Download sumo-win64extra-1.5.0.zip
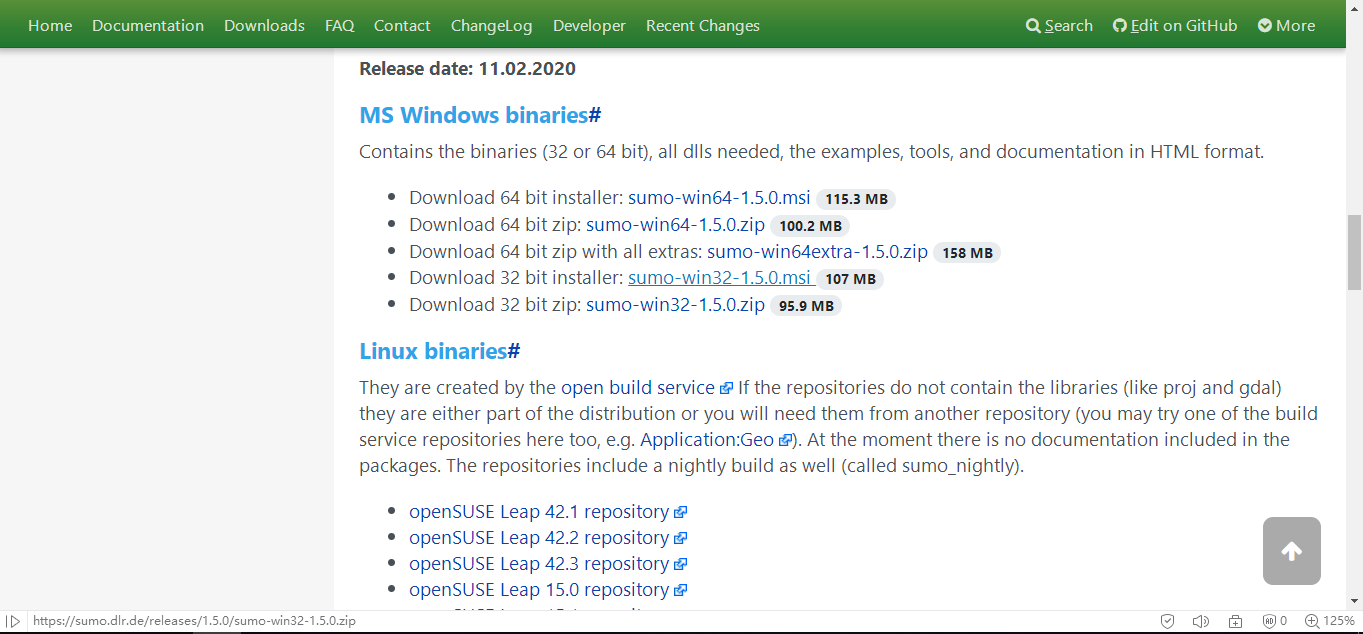Viewport: 1363px width, 634px height. coord(817,252)
